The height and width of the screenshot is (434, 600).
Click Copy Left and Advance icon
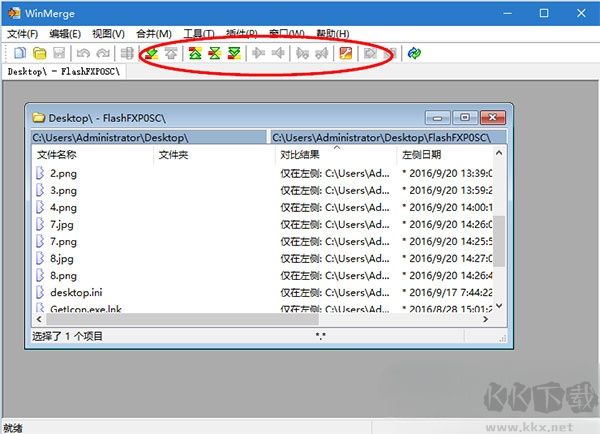pos(322,53)
